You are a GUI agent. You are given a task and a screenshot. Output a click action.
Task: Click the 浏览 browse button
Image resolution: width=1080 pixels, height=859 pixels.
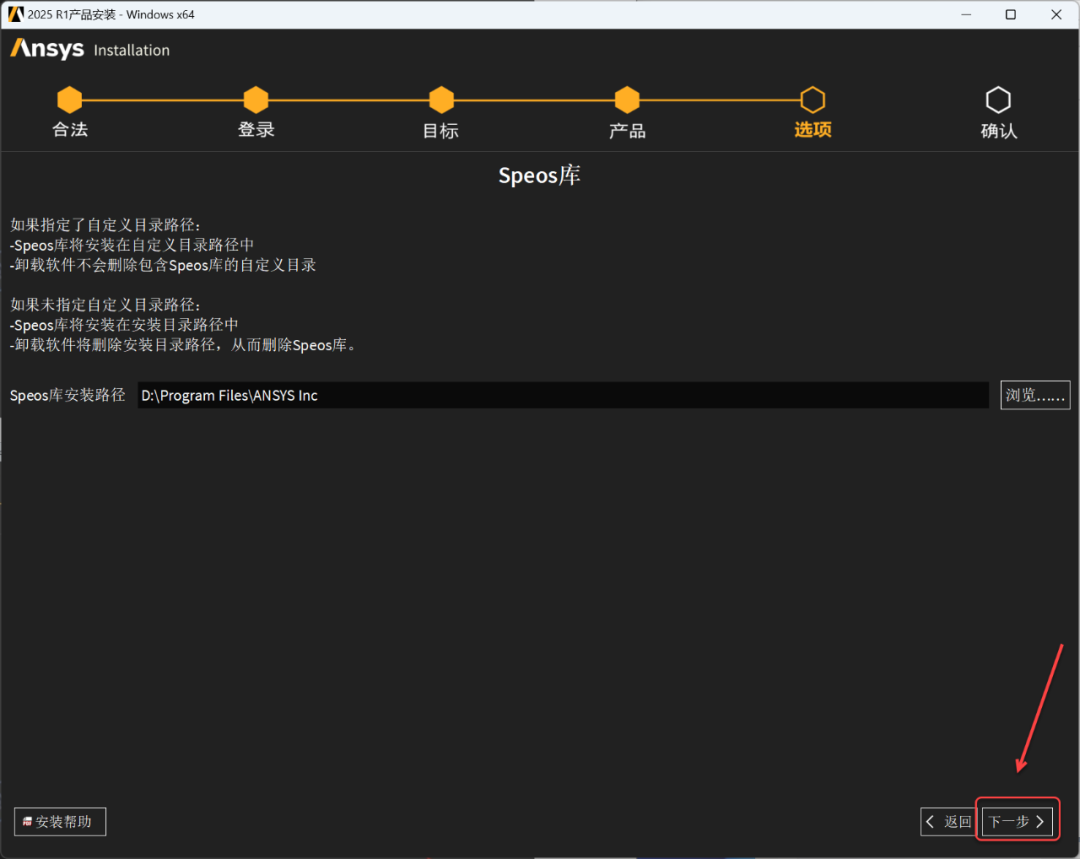coord(1035,395)
